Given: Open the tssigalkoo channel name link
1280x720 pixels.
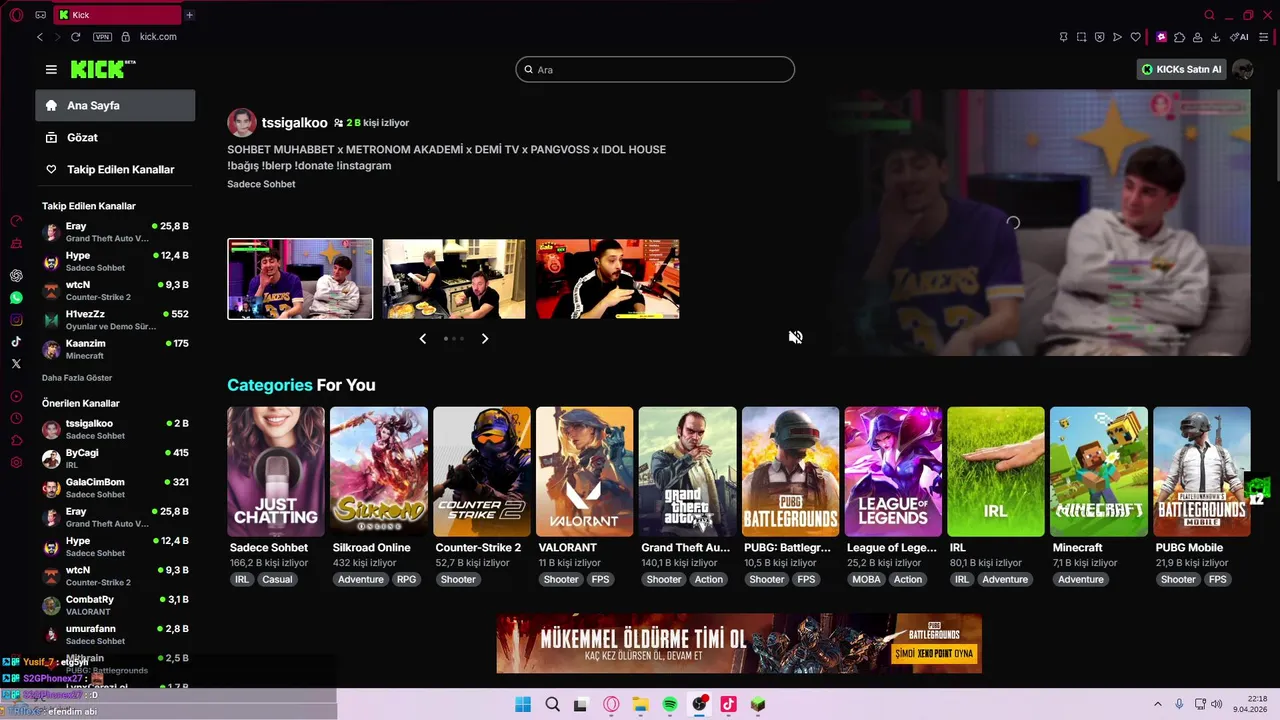Looking at the screenshot, I should tap(294, 123).
